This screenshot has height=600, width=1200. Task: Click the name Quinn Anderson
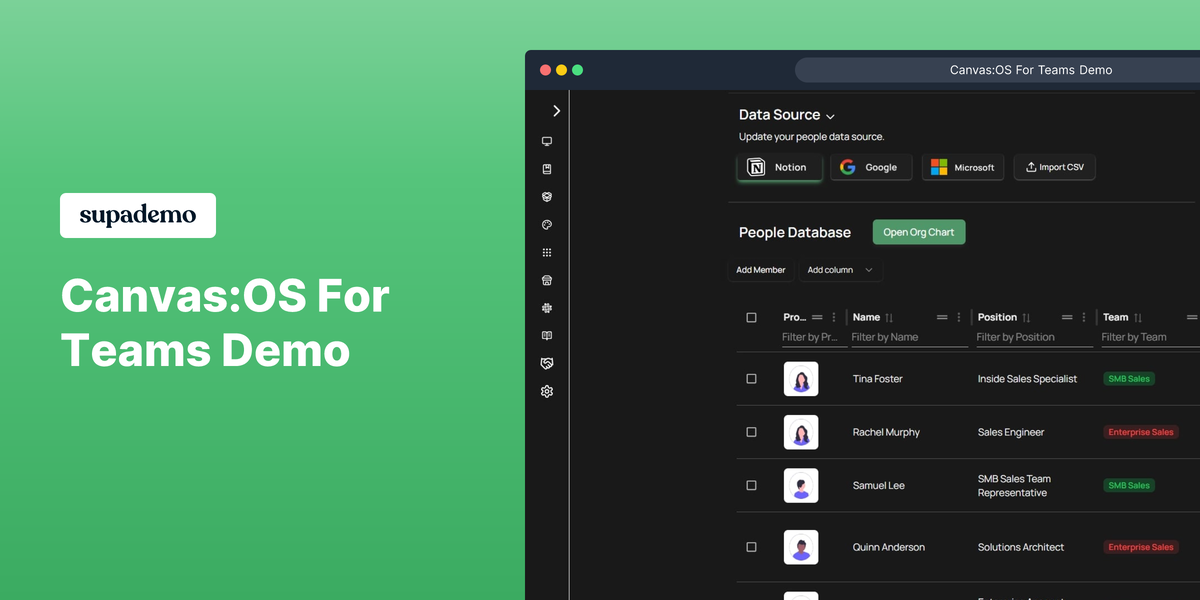click(x=889, y=547)
